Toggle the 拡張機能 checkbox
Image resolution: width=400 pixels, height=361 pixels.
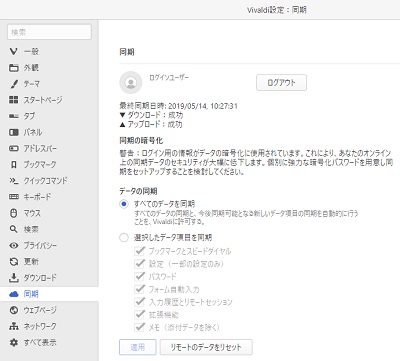point(139,314)
